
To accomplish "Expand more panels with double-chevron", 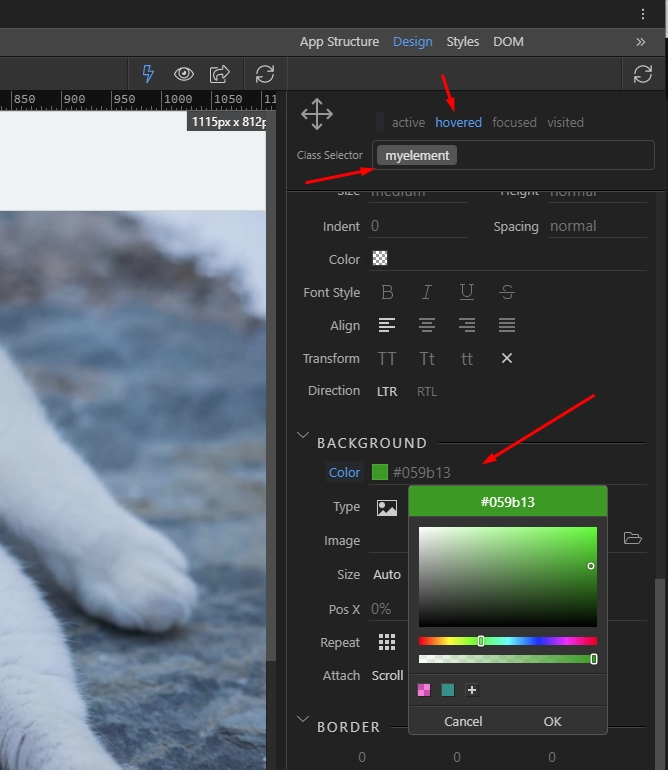I will pyautogui.click(x=640, y=42).
